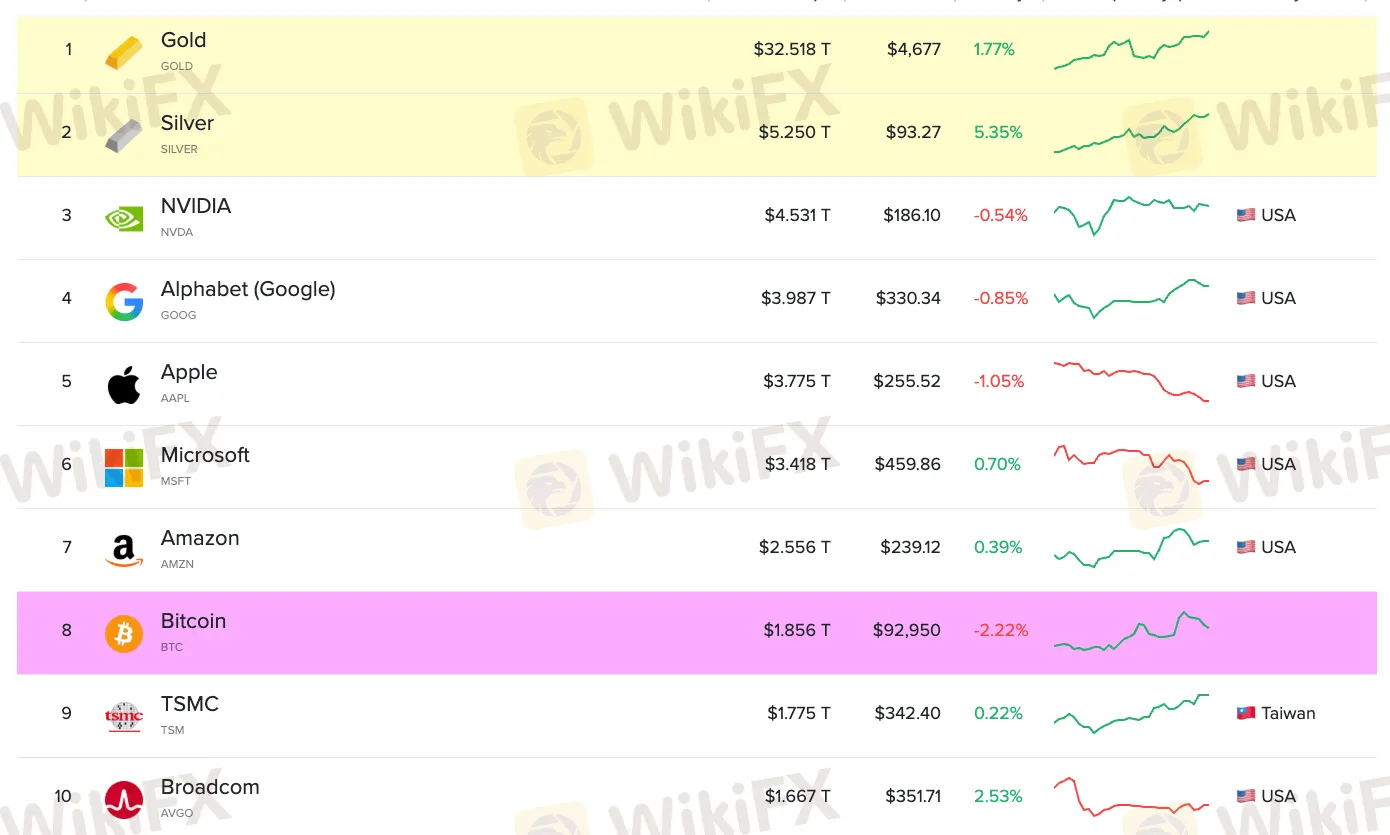1390x835 pixels.
Task: Click the Gold bar icon
Action: (x=123, y=48)
